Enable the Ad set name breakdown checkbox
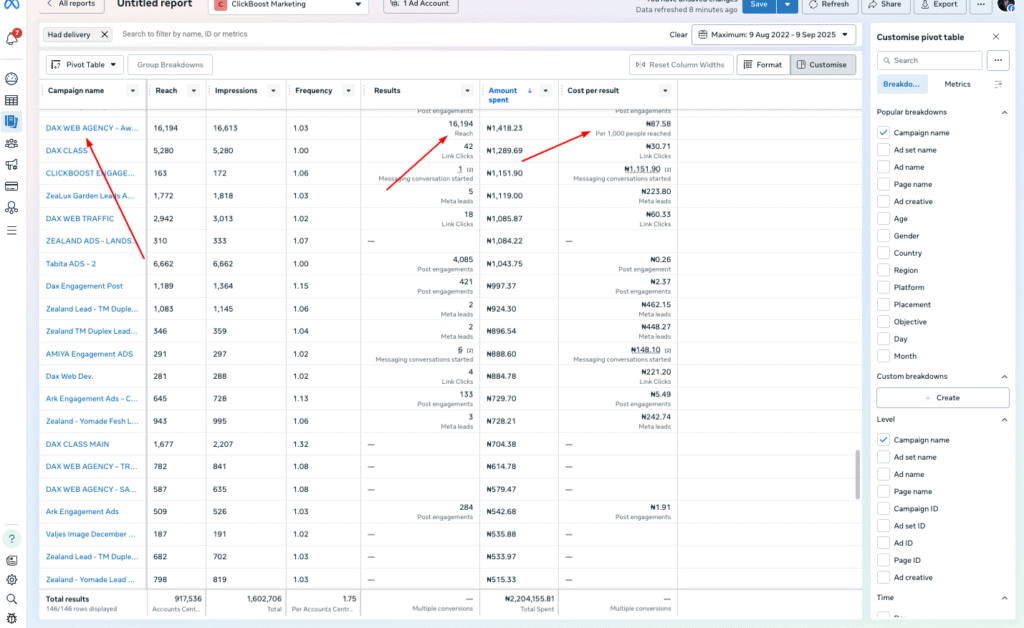Viewport: 1024px width, 628px height. [883, 150]
